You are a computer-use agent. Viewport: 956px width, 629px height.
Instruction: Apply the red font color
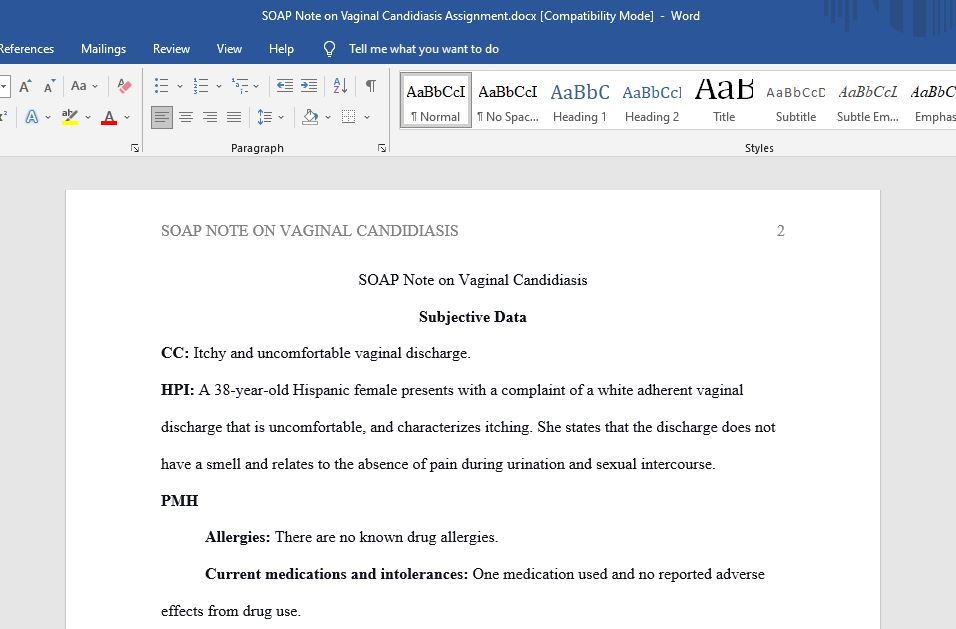click(x=109, y=117)
